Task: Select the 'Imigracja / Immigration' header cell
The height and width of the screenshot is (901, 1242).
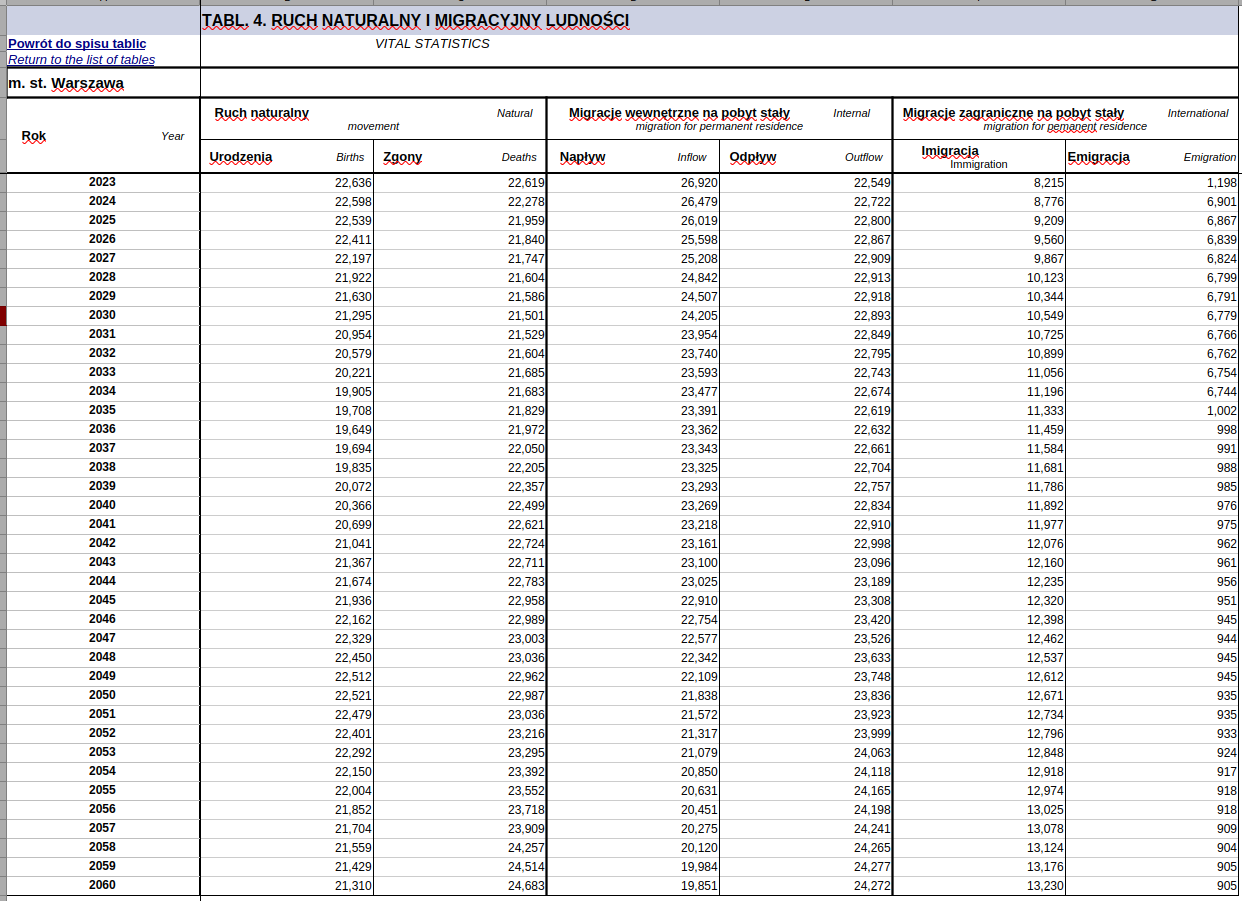Action: tap(977, 156)
